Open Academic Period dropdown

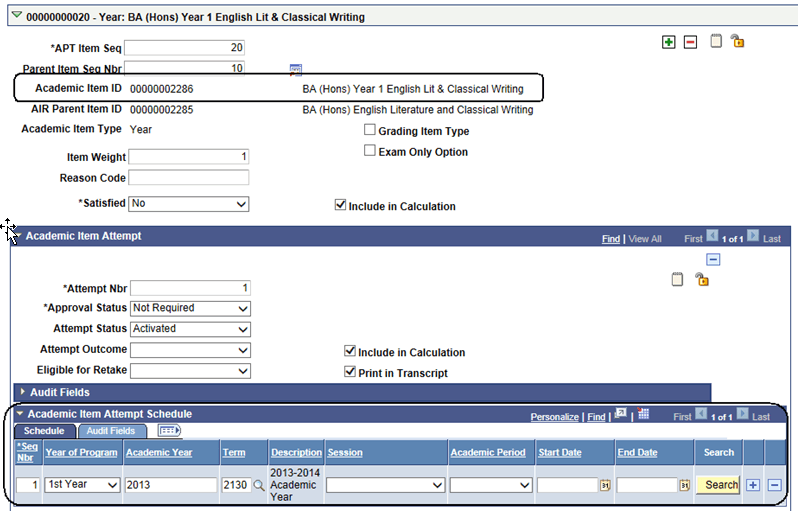(x=491, y=485)
